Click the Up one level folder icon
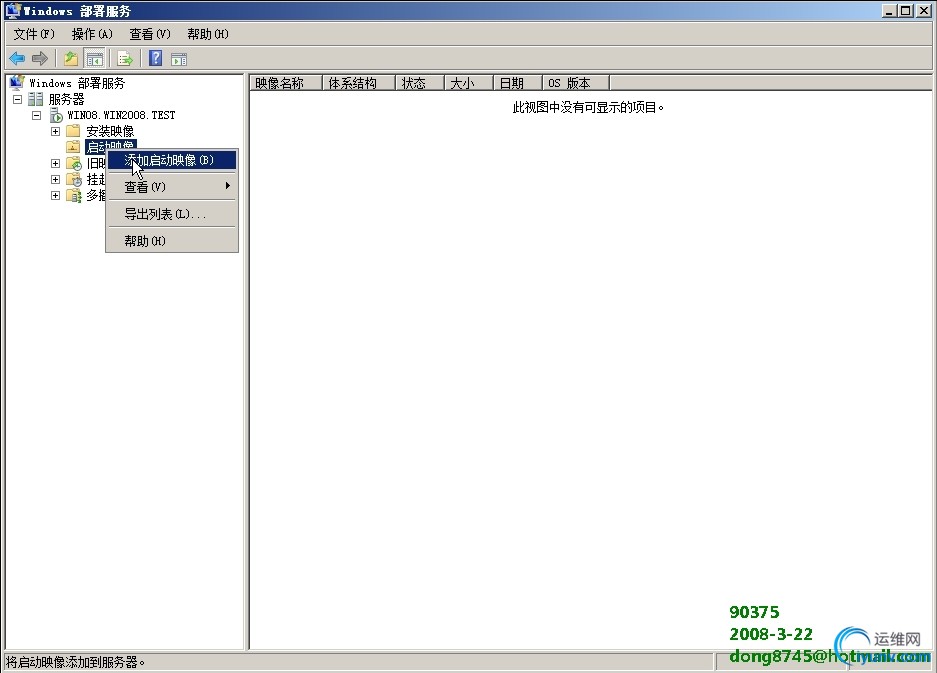This screenshot has width=937, height=673. coord(71,59)
